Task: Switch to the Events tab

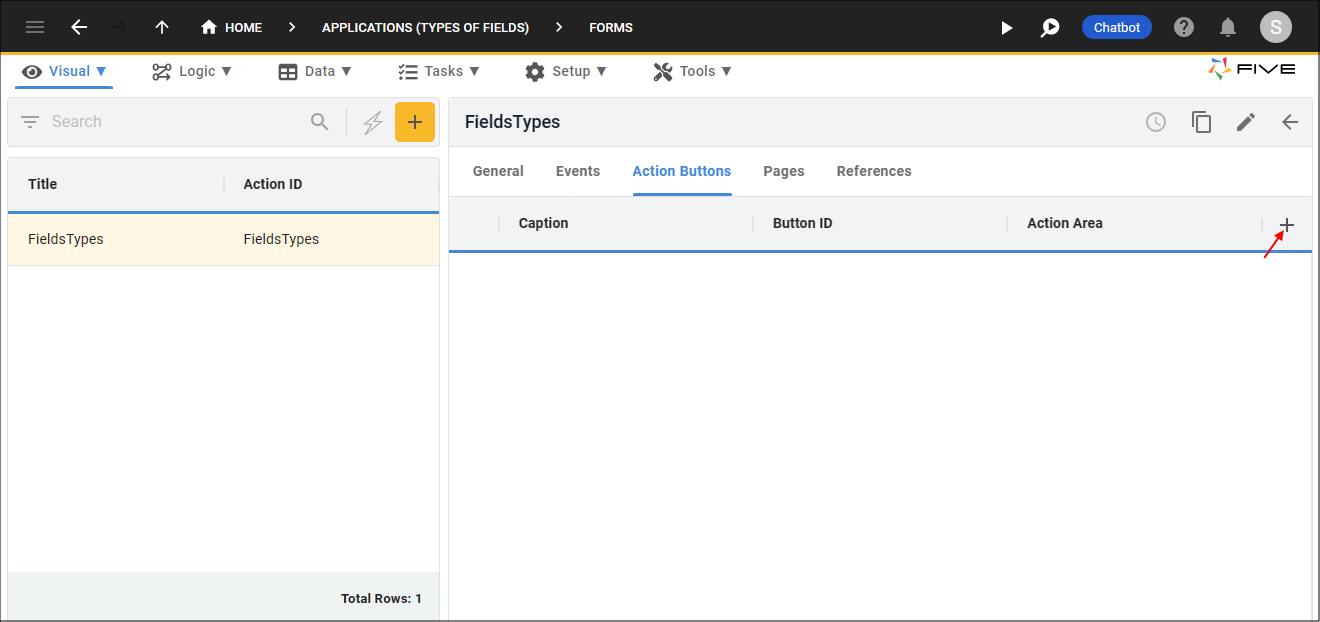Action: tap(578, 171)
